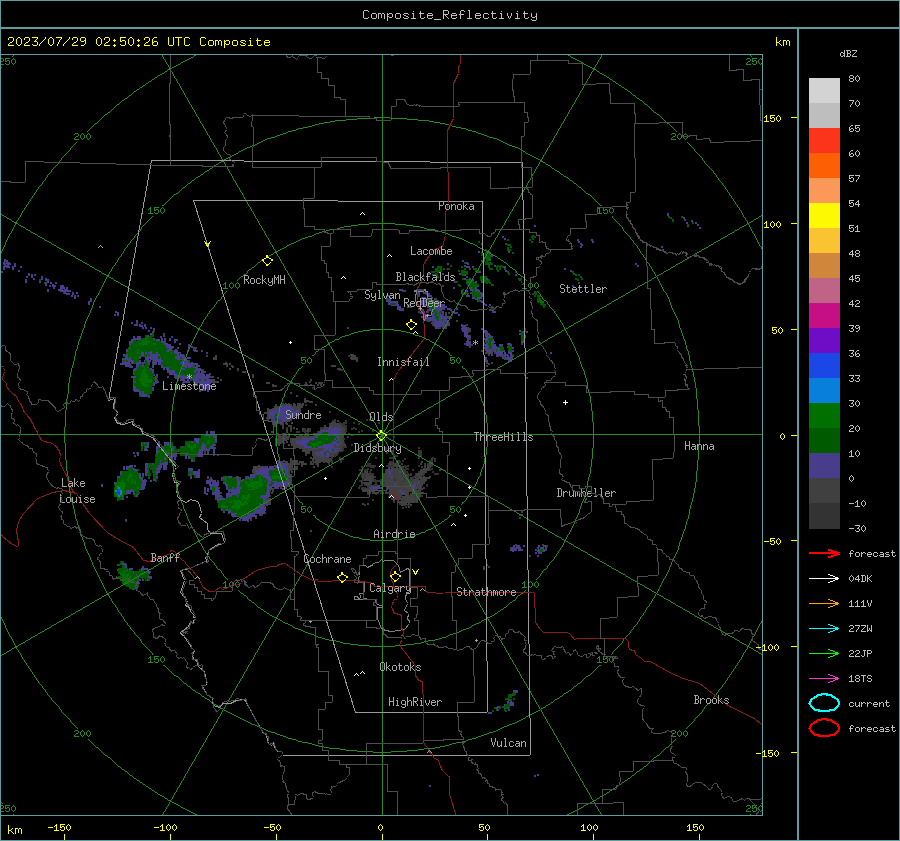Click the -150 tick on bottom km axis

click(x=59, y=827)
